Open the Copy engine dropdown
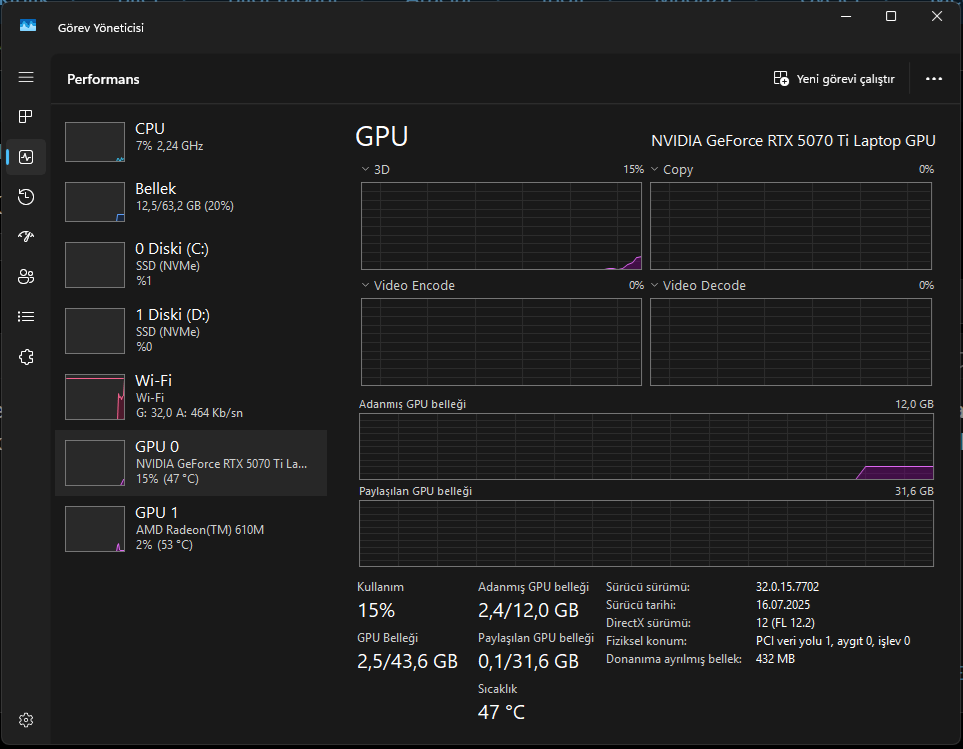 click(x=672, y=169)
